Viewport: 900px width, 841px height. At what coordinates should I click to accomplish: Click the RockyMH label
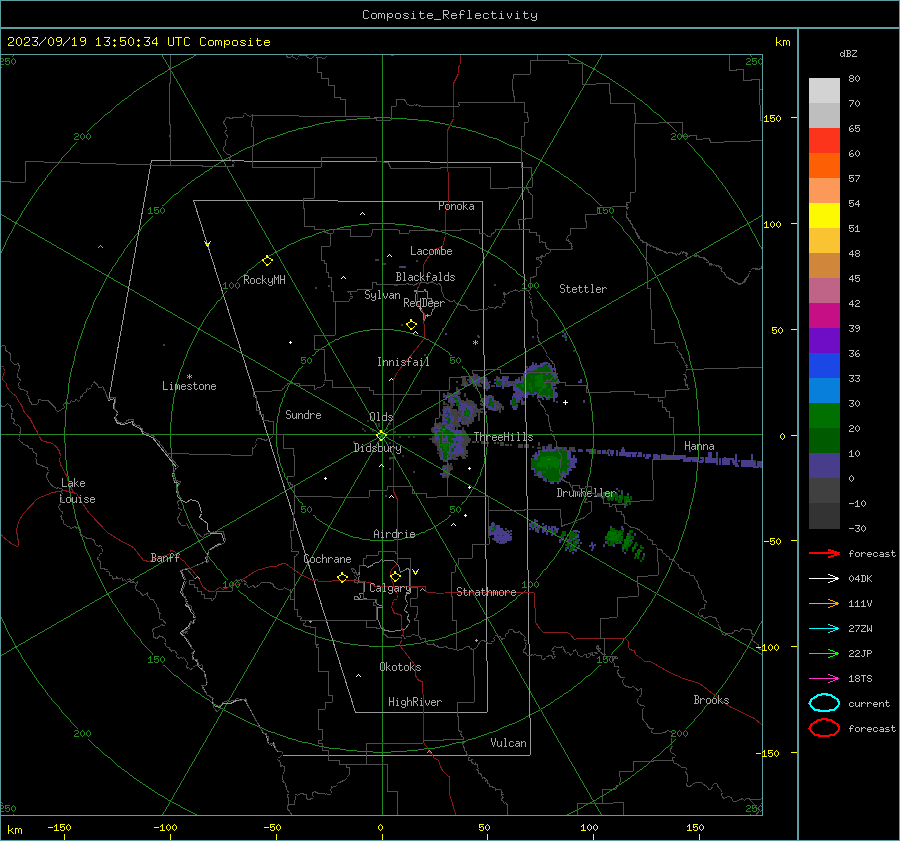tap(264, 280)
